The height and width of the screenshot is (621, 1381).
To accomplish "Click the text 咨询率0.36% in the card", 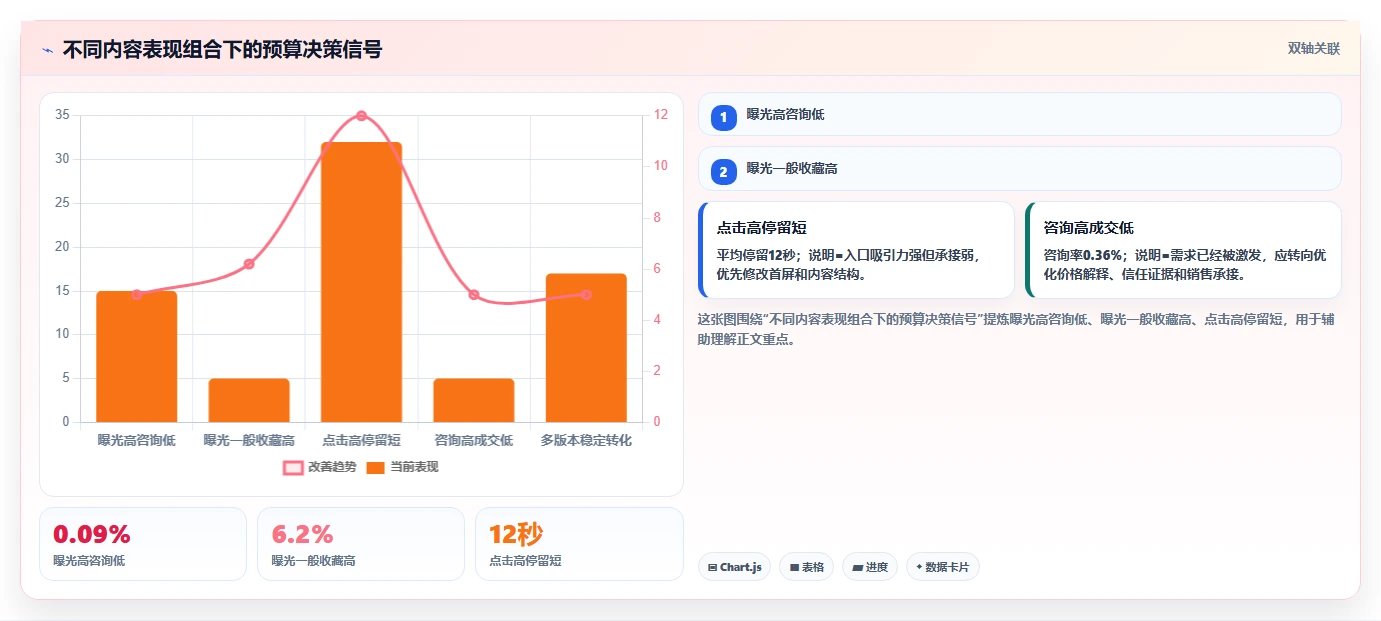I will (1082, 255).
